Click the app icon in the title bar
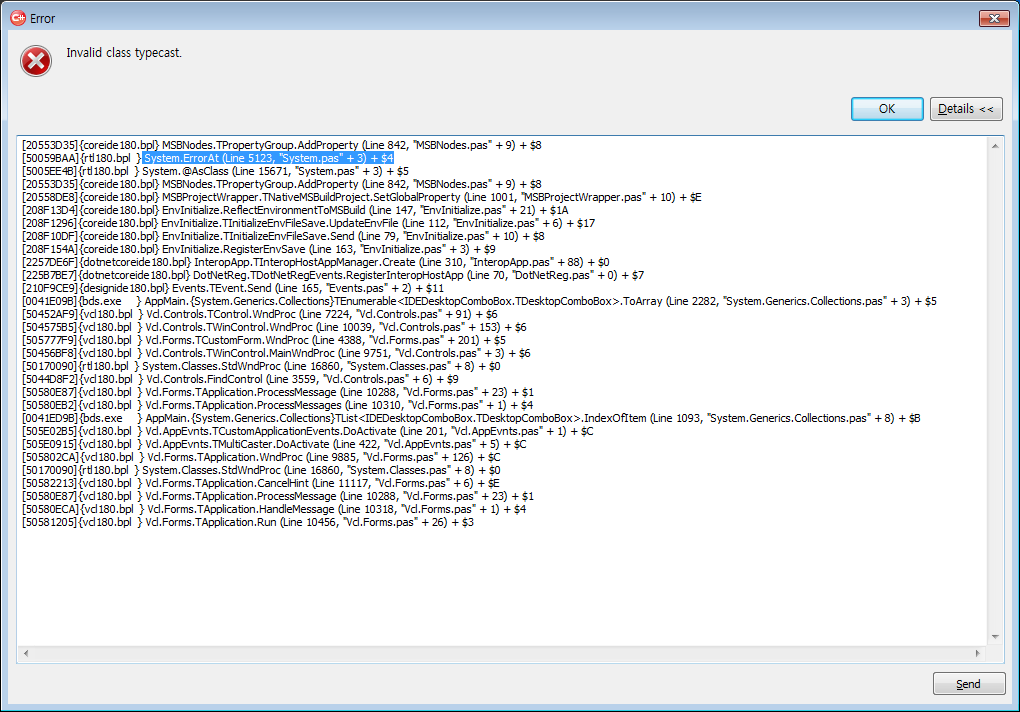 coord(17,18)
